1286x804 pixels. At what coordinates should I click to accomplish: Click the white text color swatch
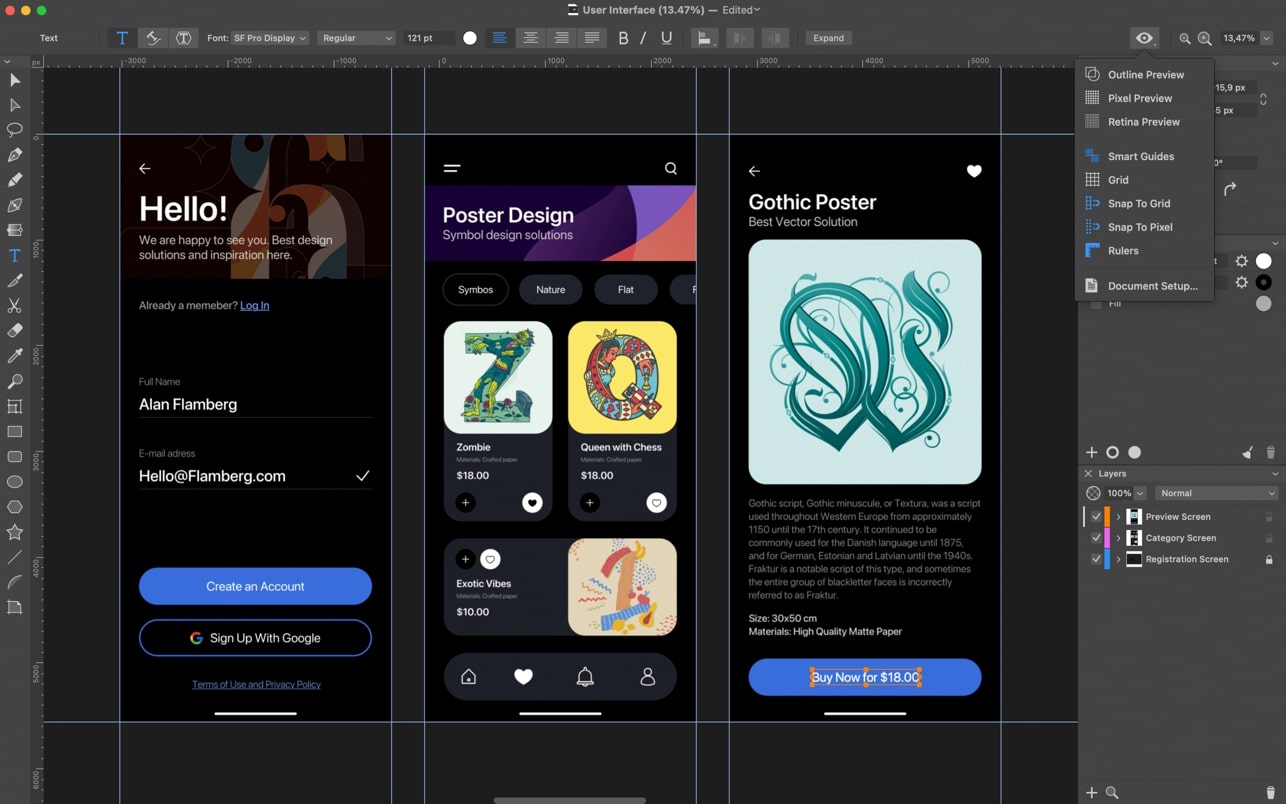pos(470,38)
